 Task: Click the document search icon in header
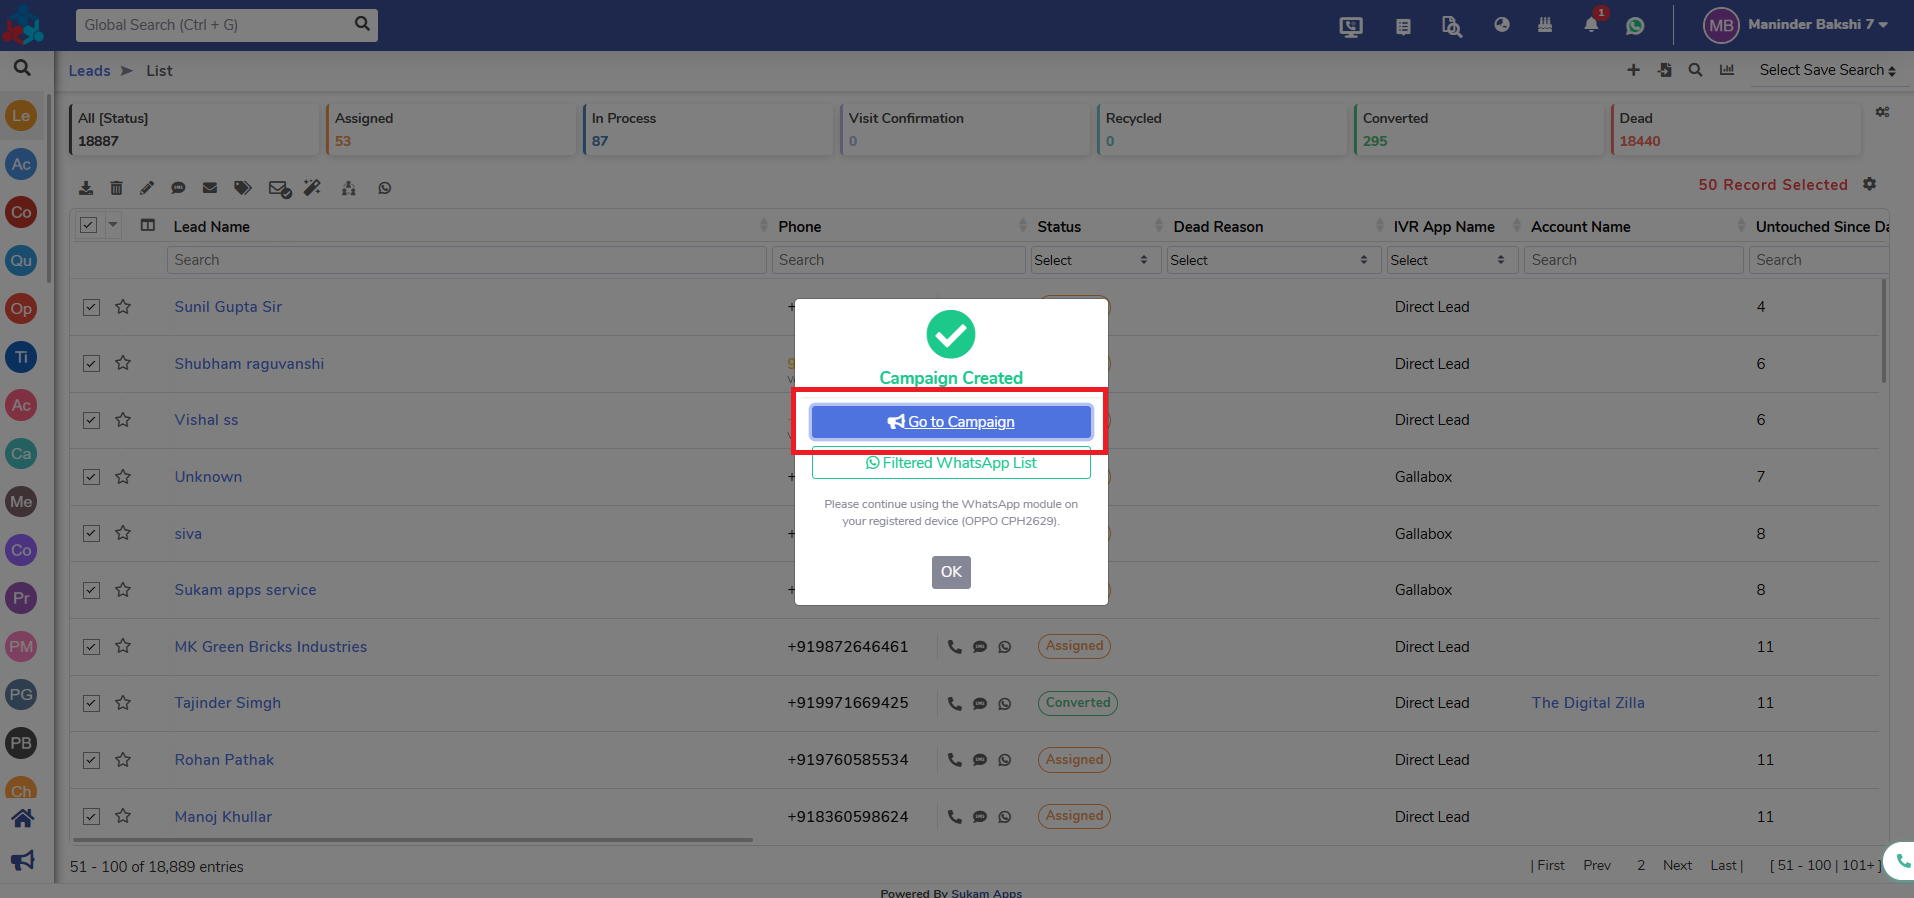tap(1452, 26)
